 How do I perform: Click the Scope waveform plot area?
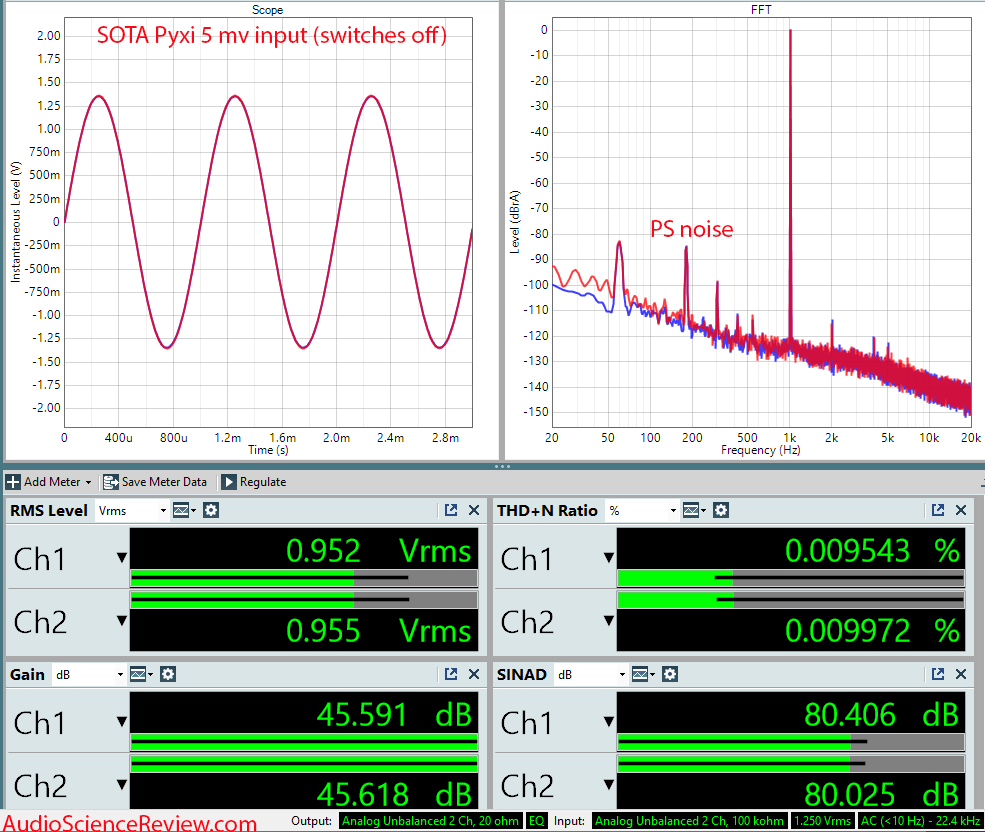tap(268, 222)
